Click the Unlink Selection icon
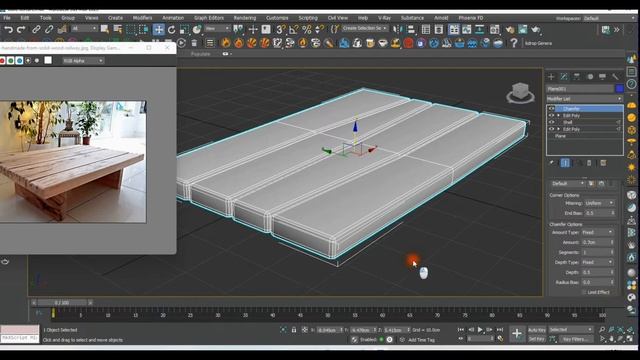The image size is (640, 360). [49, 29]
